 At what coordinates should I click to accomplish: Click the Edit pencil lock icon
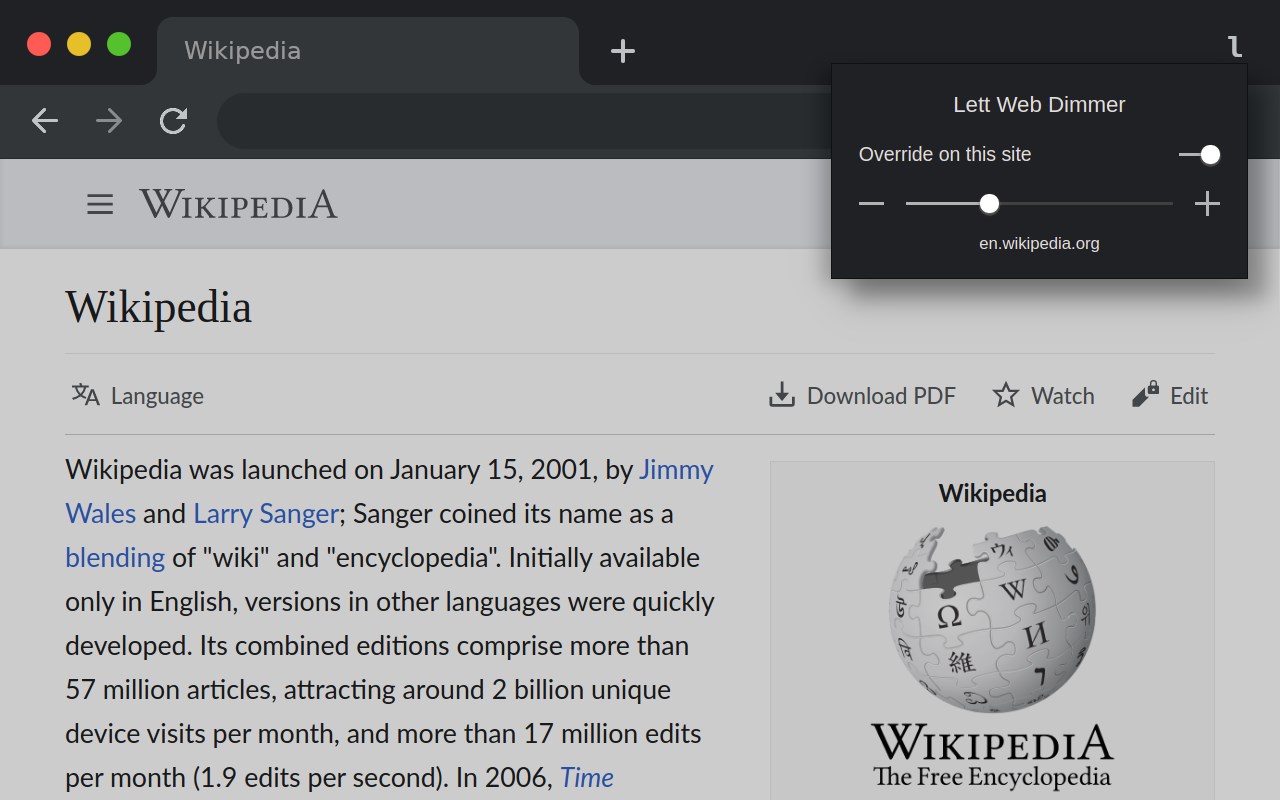click(x=1145, y=395)
